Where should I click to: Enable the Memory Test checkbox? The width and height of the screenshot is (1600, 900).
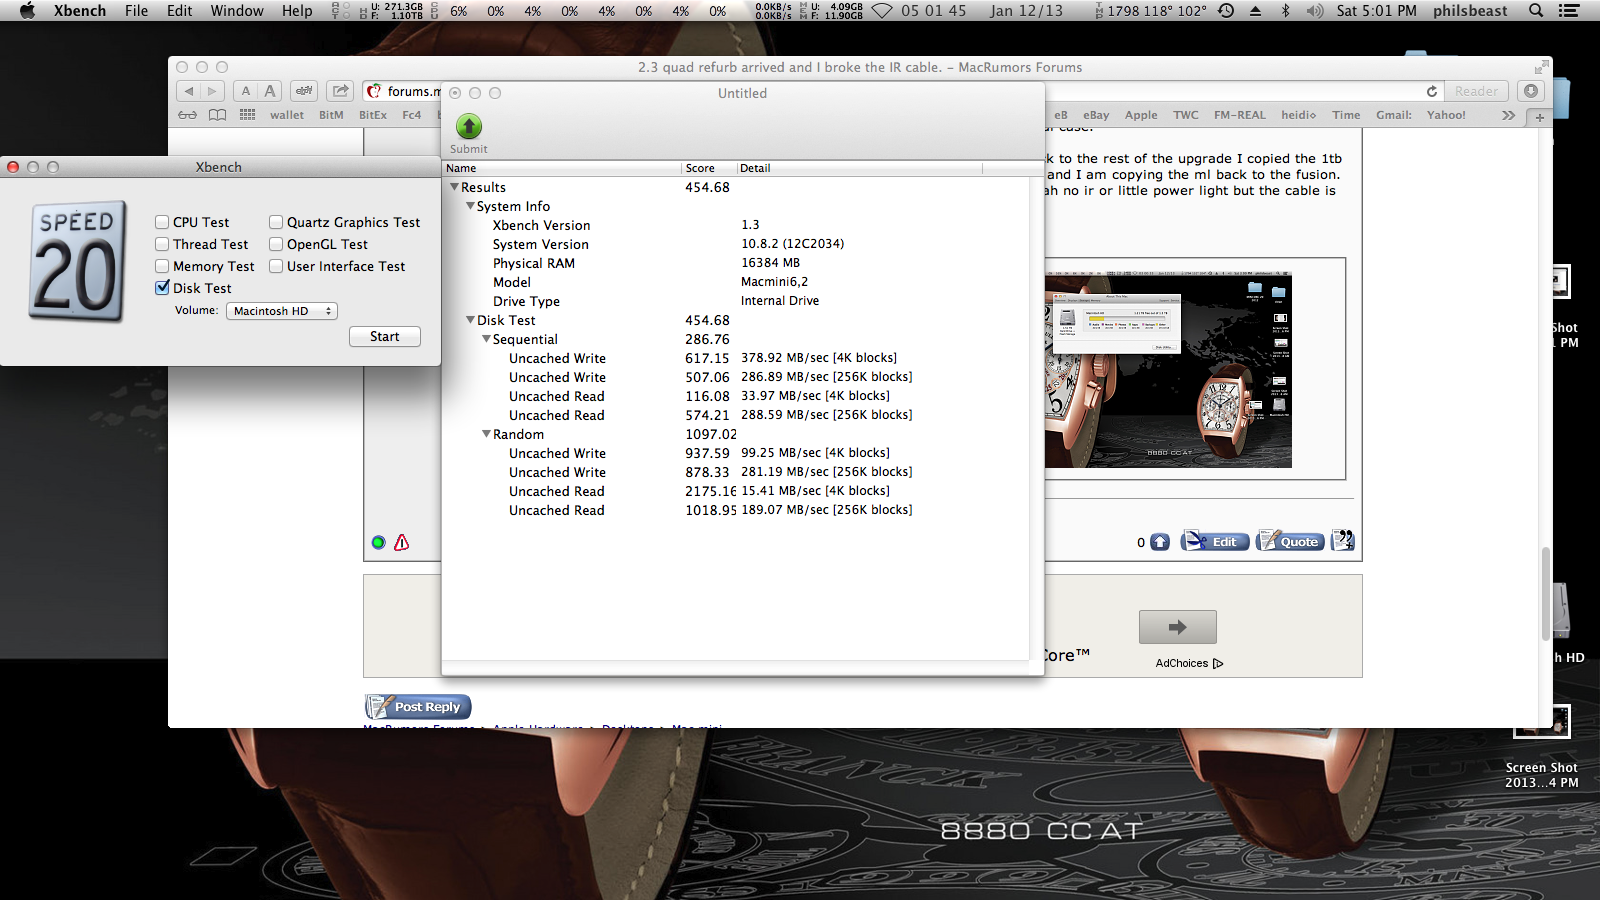pos(162,266)
